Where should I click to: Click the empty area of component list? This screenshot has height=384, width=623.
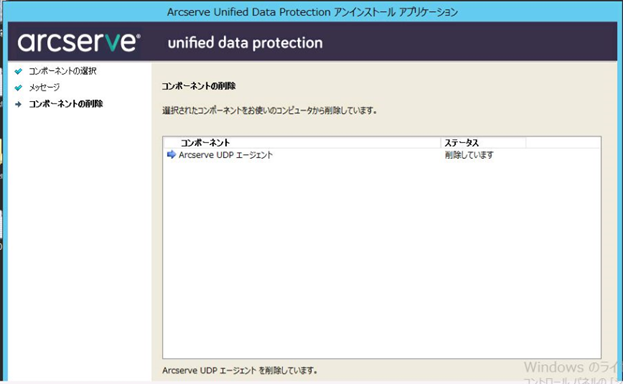point(381,258)
